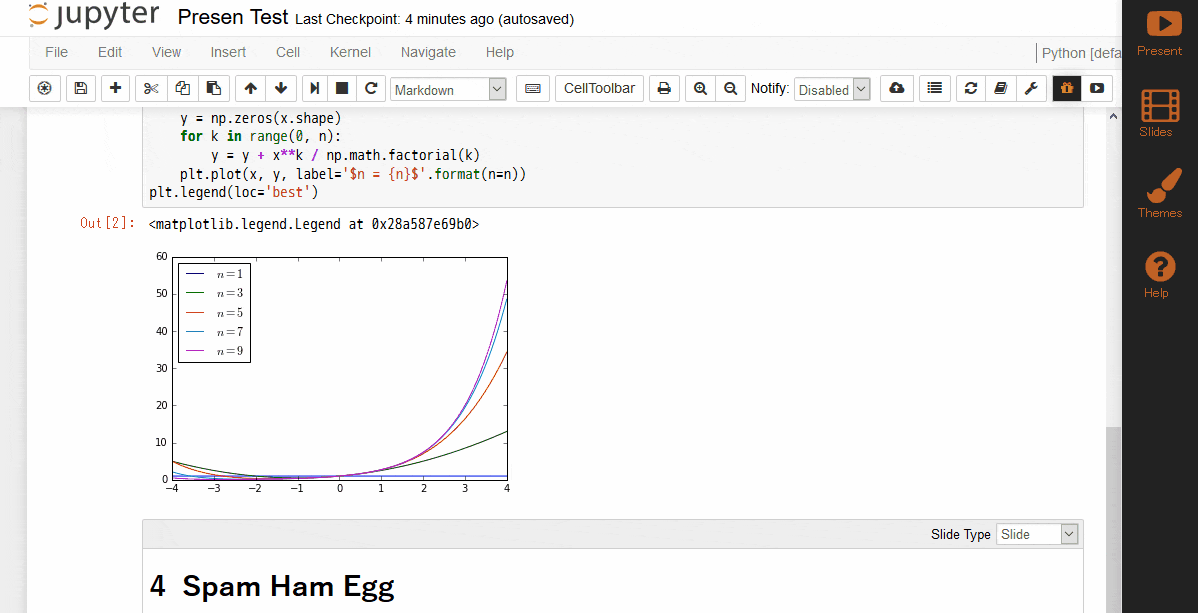1198x613 pixels.
Task: Run the cell with the run icon
Action: click(314, 88)
